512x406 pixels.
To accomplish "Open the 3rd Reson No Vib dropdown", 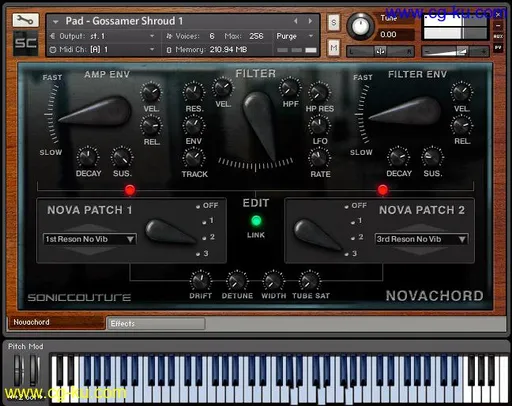I will pyautogui.click(x=421, y=239).
